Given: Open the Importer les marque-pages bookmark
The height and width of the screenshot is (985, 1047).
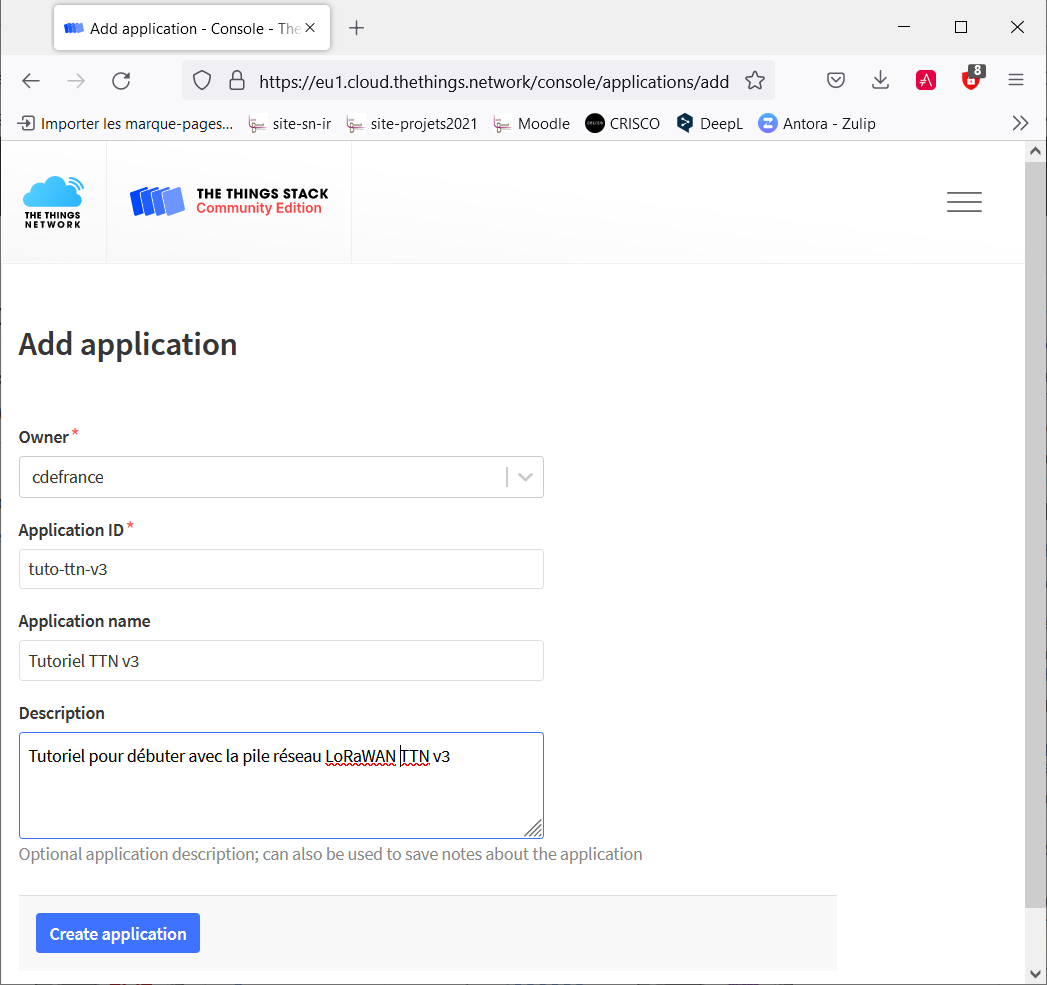Looking at the screenshot, I should pyautogui.click(x=126, y=124).
